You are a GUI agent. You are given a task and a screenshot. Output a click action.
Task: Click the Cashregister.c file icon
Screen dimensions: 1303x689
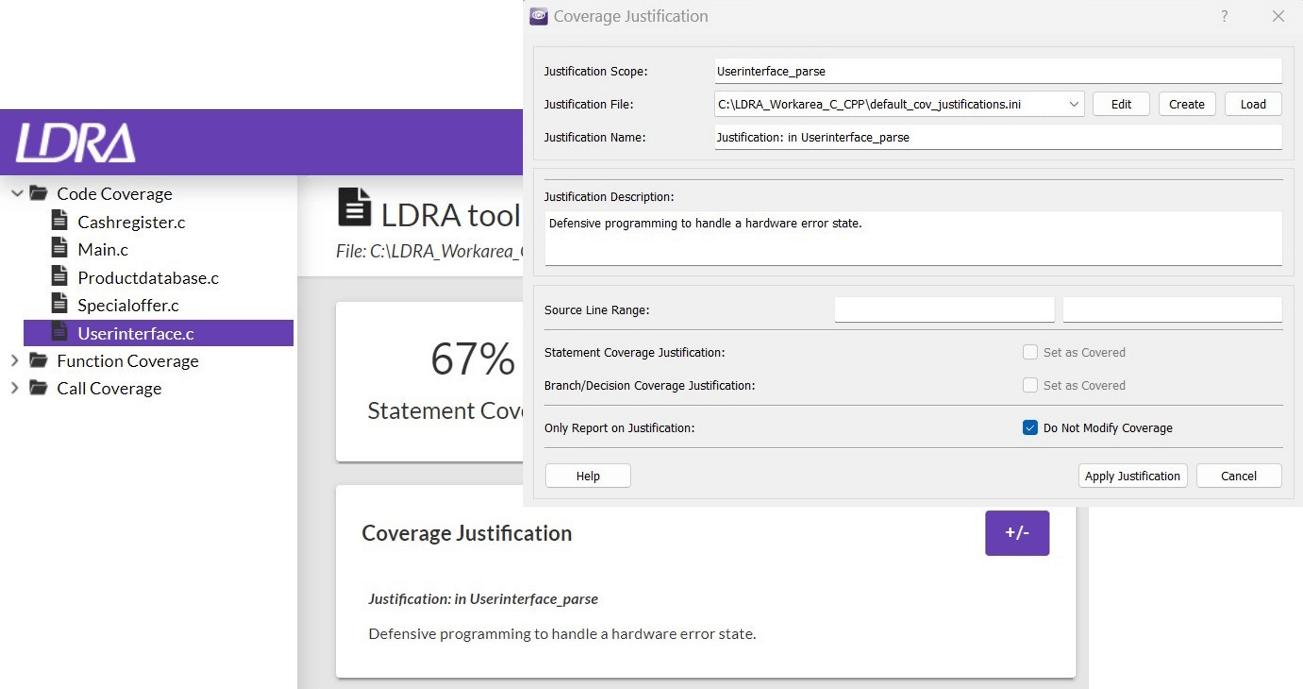click(x=60, y=221)
